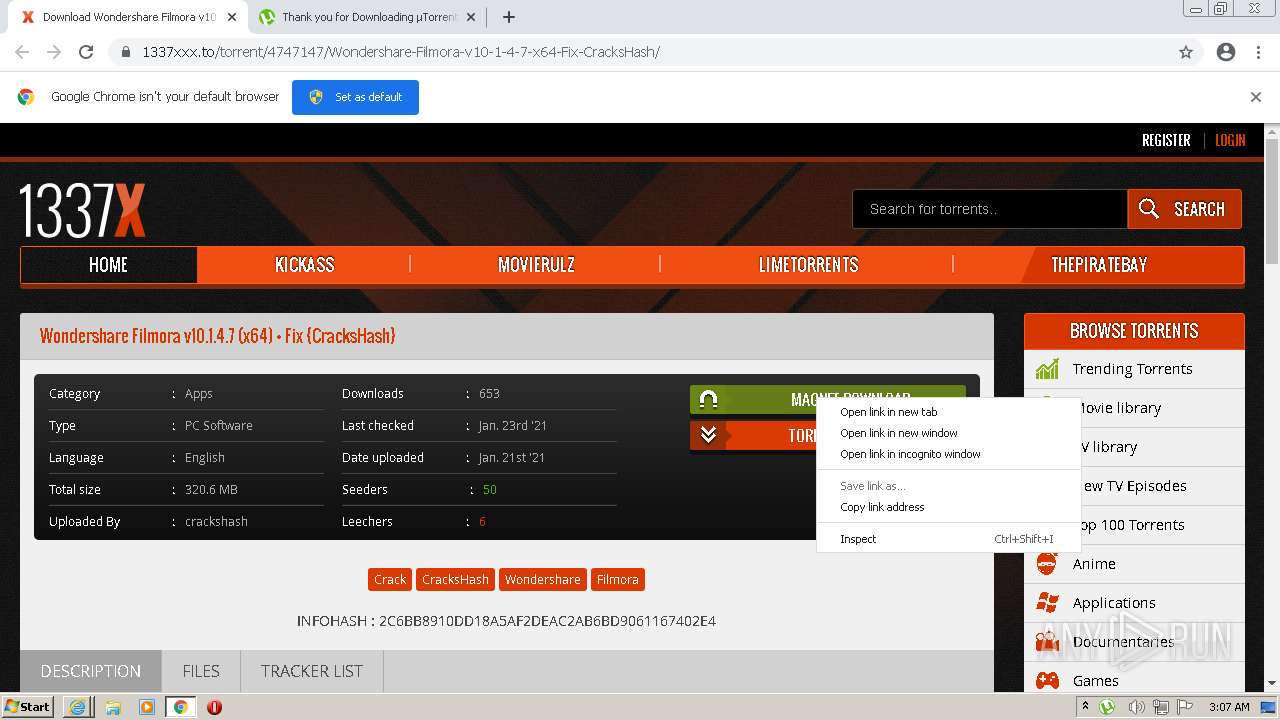Image resolution: width=1280 pixels, height=720 pixels.
Task: Open the Chrome profile avatar
Action: [1226, 52]
